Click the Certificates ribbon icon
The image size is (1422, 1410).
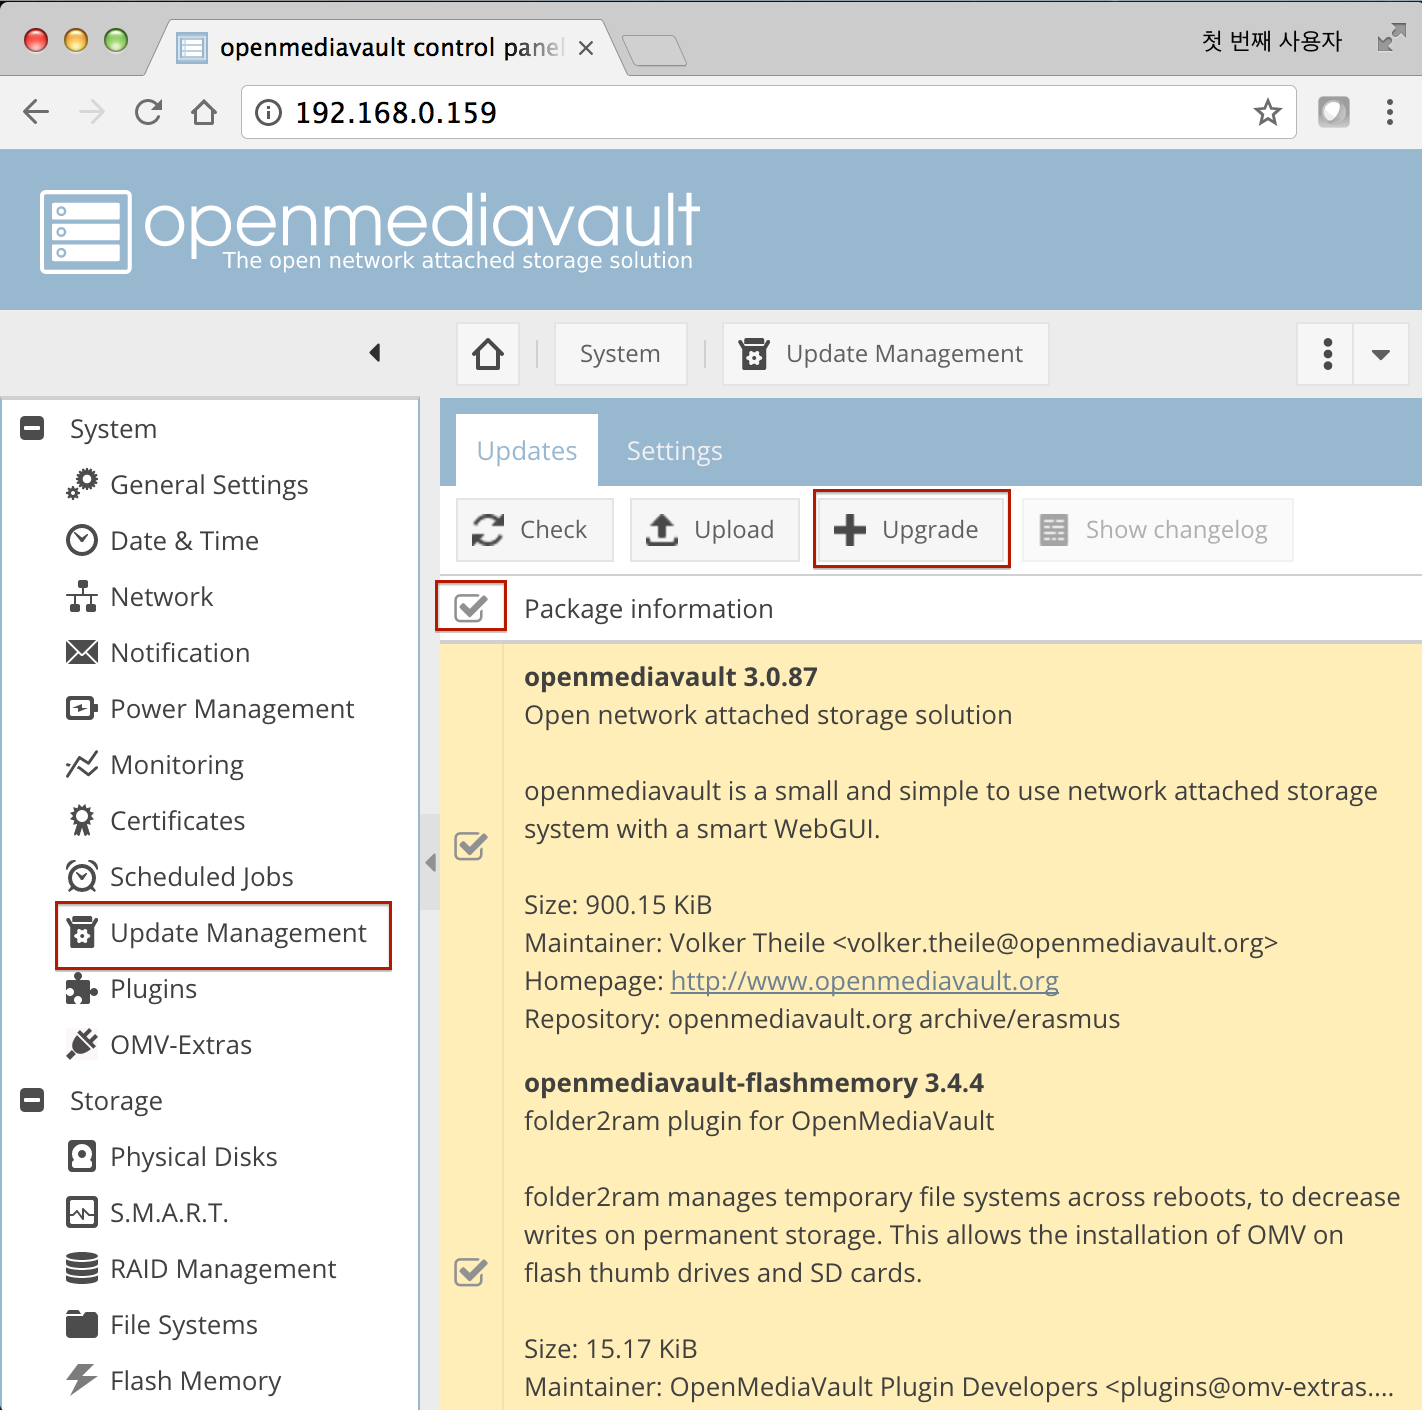click(x=82, y=820)
